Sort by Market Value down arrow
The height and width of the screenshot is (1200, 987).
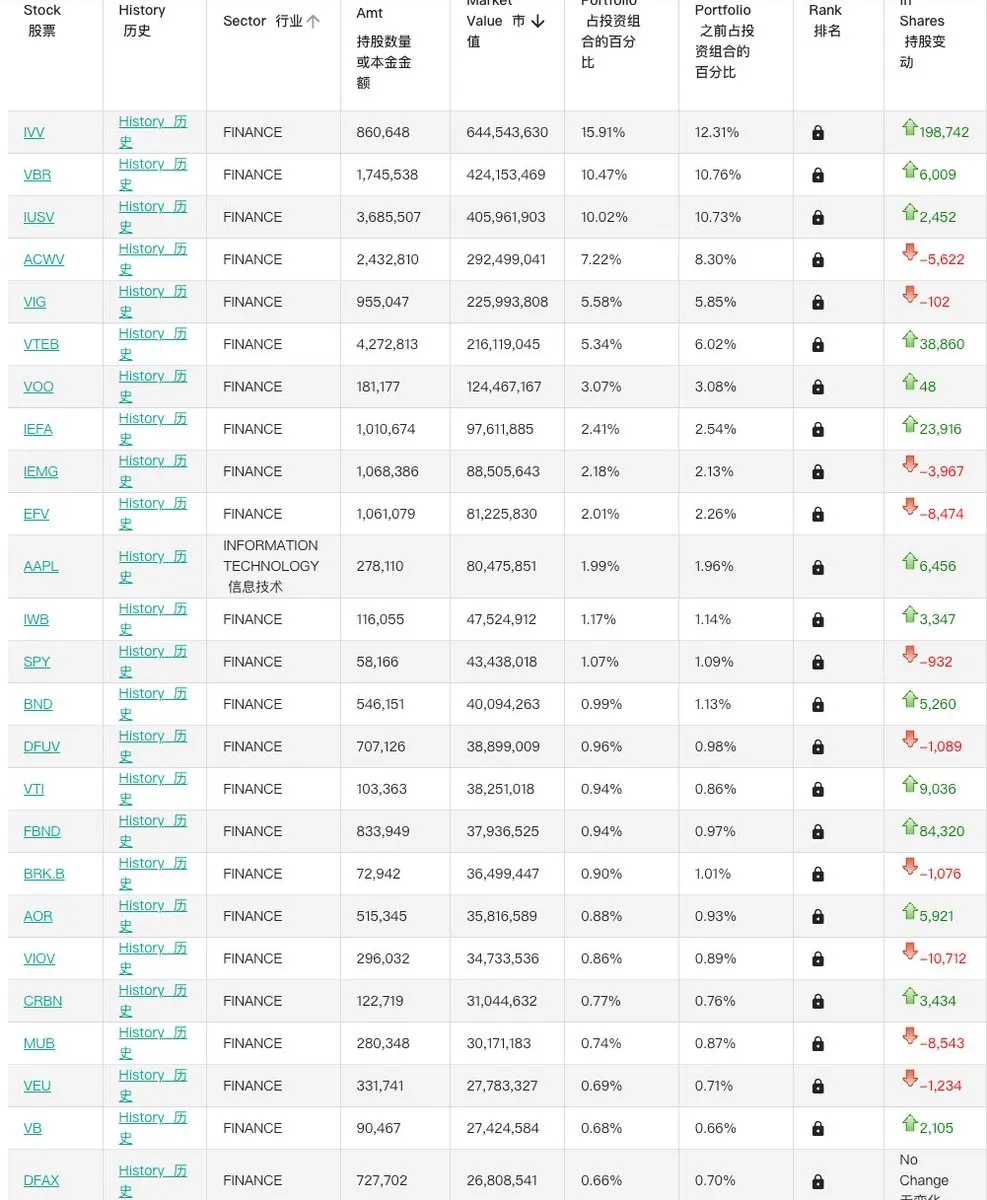click(538, 21)
